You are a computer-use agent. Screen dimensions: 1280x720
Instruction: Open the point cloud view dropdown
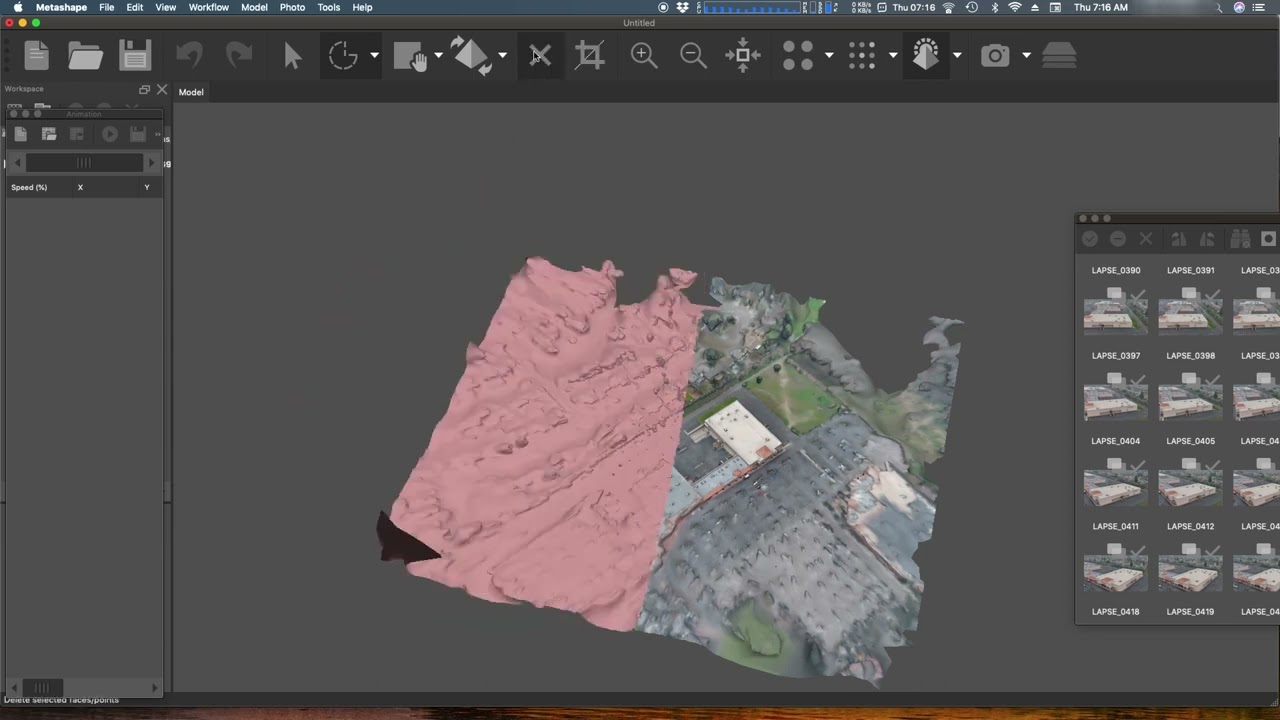coord(829,56)
